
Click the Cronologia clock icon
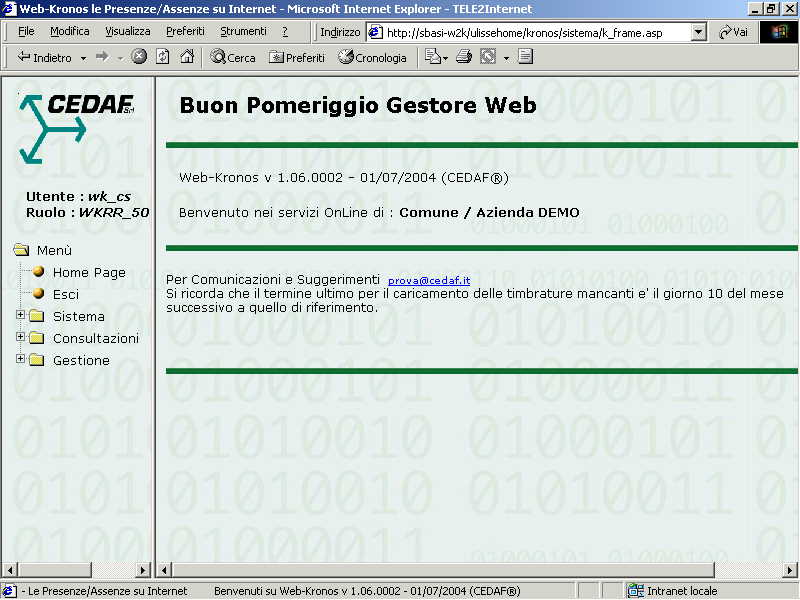(346, 57)
